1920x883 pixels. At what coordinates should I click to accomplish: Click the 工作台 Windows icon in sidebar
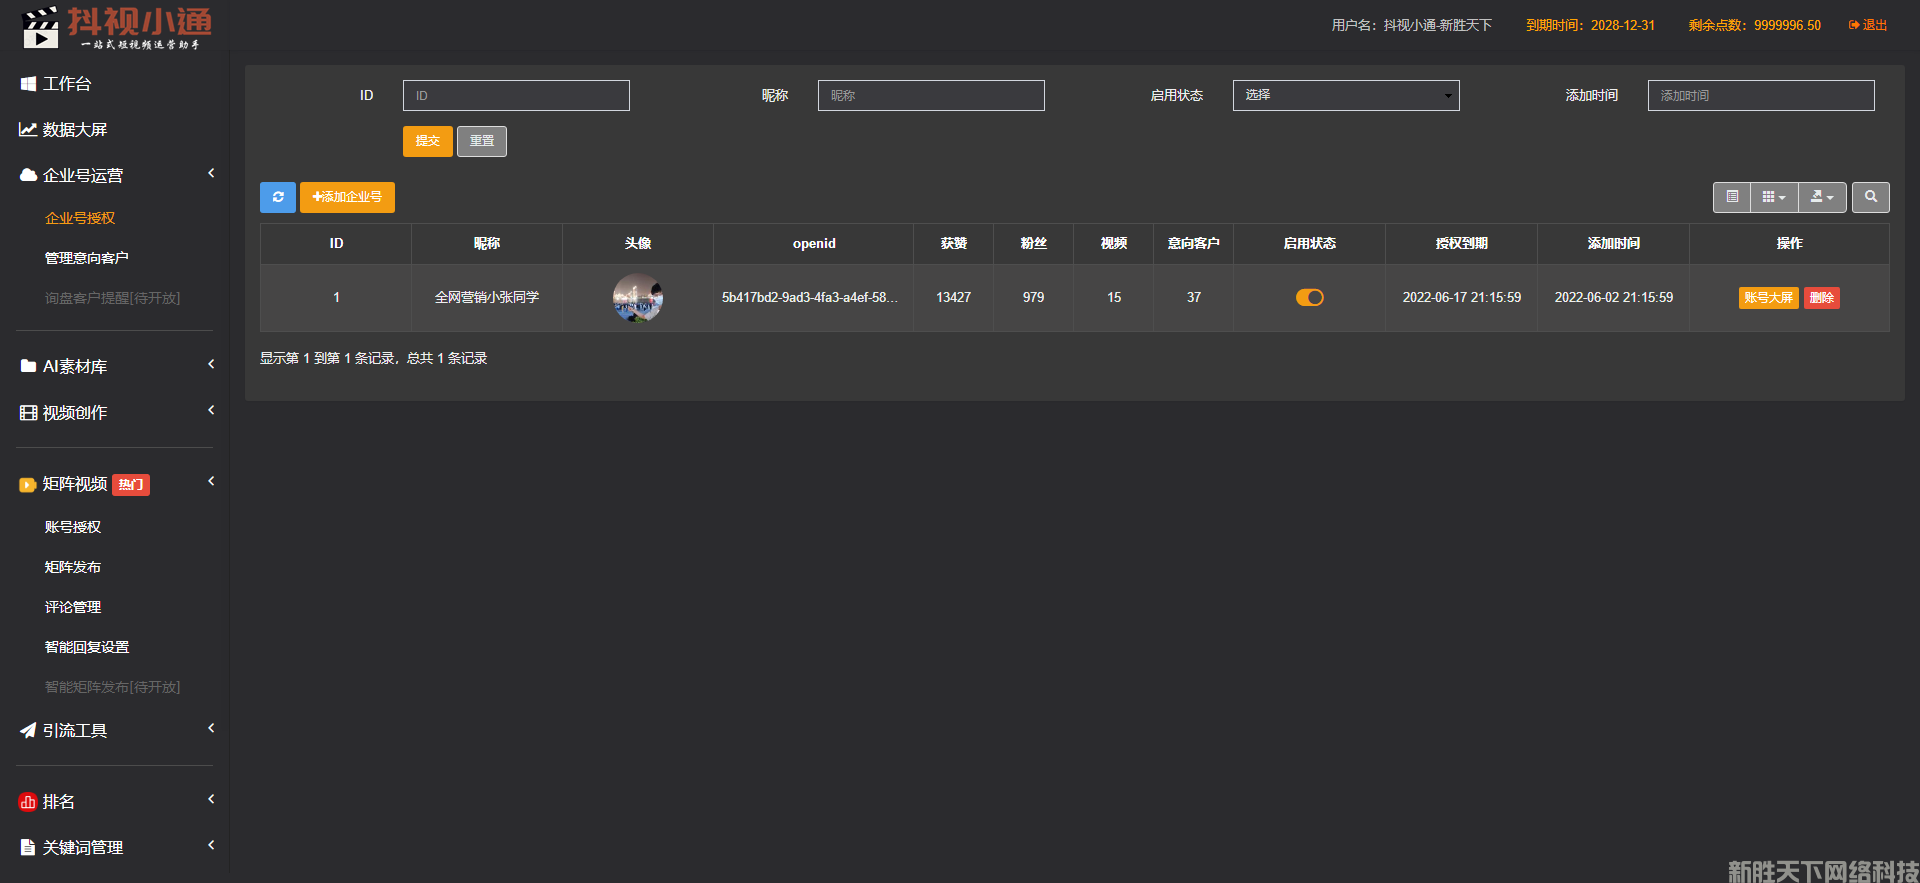(x=28, y=84)
